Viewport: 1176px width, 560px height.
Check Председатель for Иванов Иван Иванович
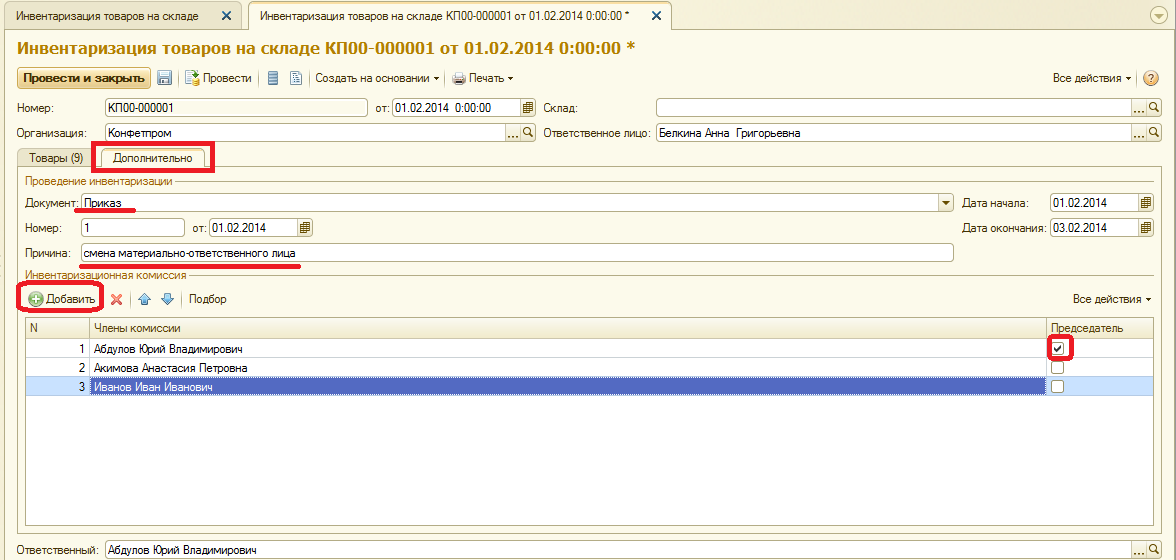click(x=1058, y=387)
